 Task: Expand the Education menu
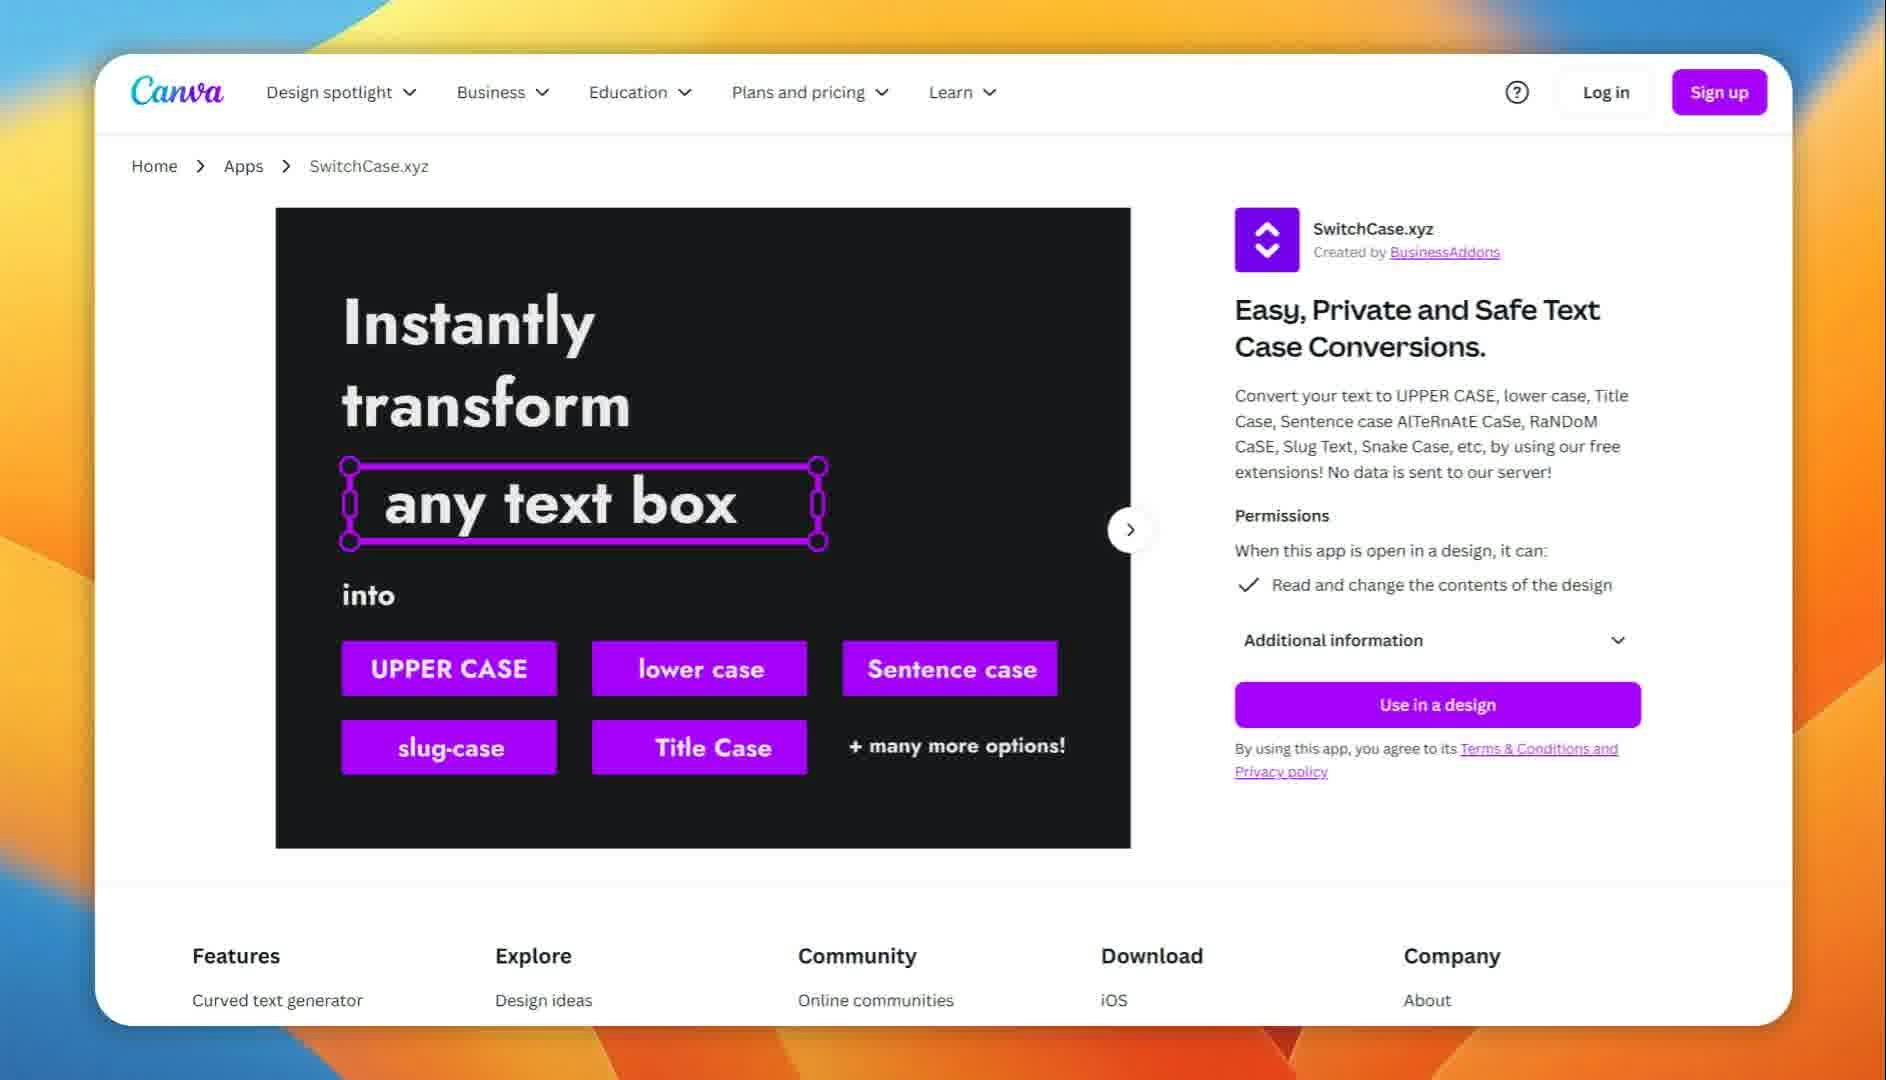pyautogui.click(x=640, y=92)
